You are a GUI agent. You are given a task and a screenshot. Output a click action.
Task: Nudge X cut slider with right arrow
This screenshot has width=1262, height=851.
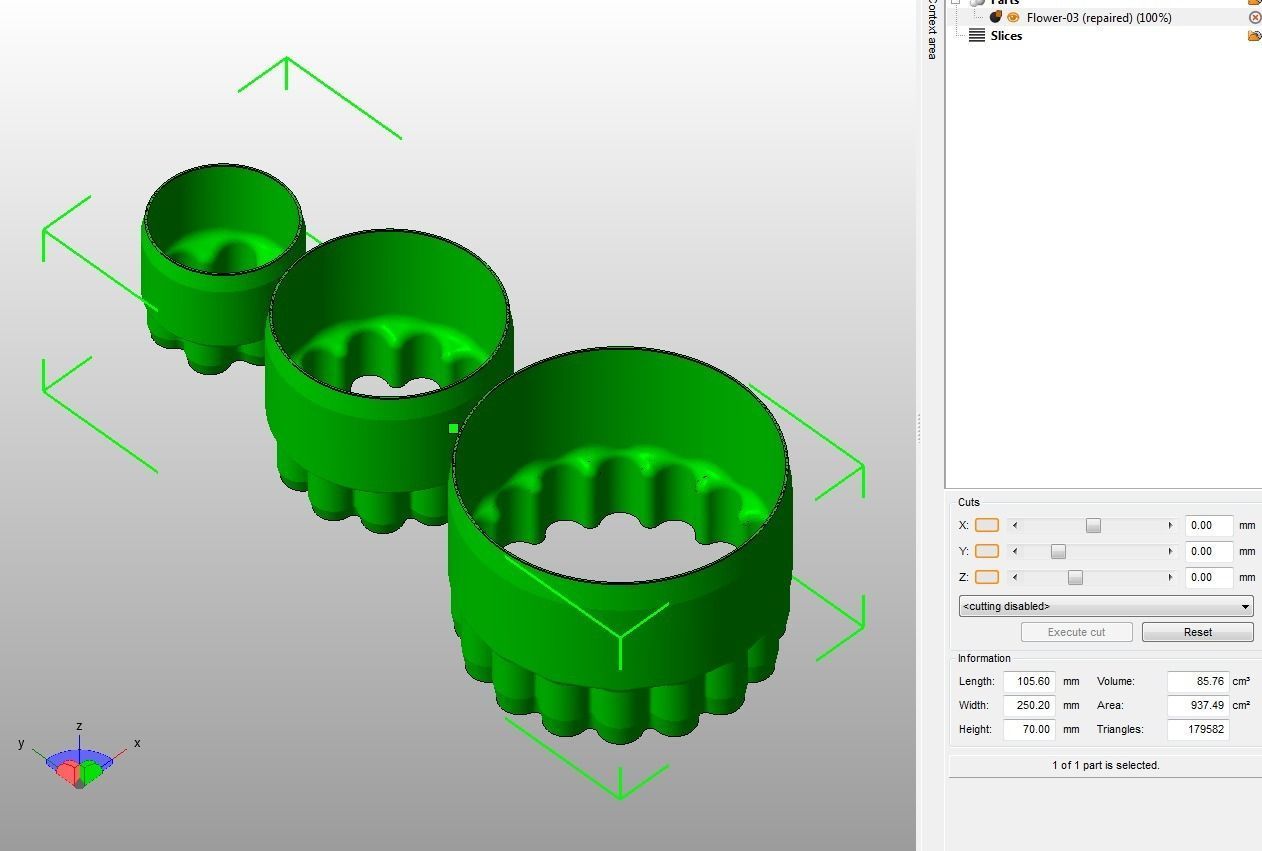(1170, 525)
